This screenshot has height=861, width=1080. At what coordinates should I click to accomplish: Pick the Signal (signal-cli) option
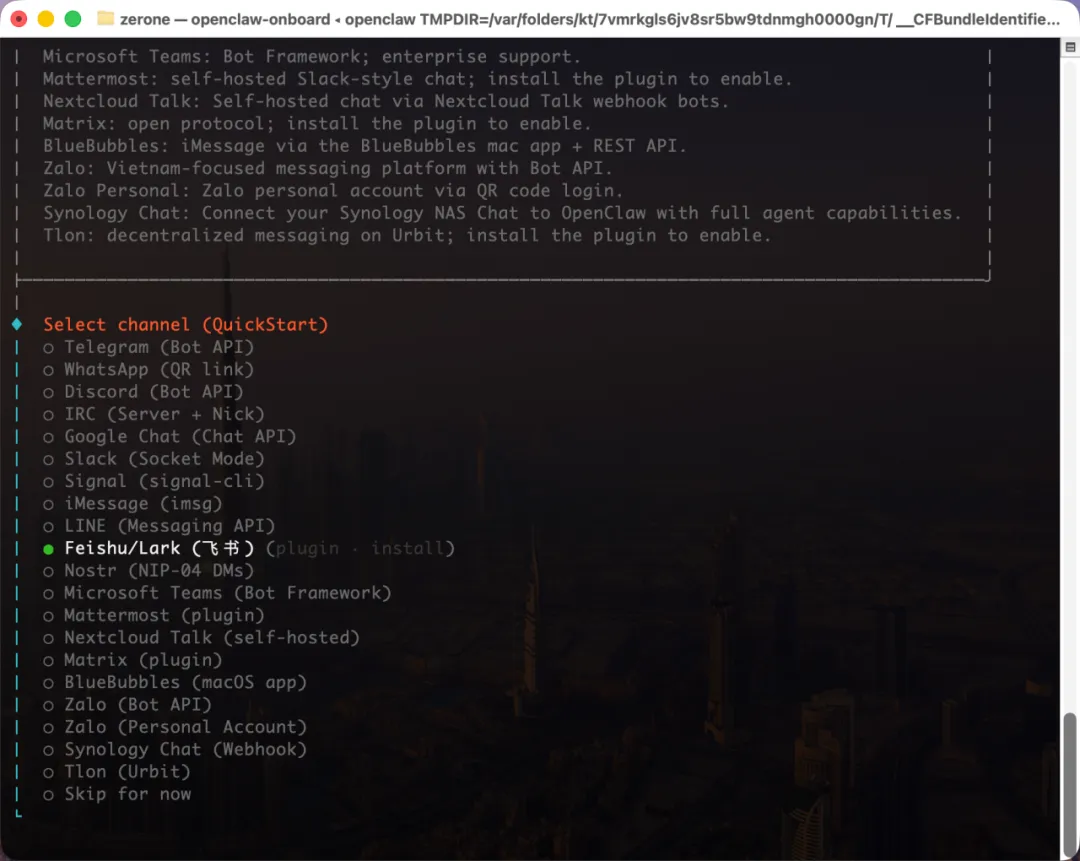pyautogui.click(x=154, y=481)
